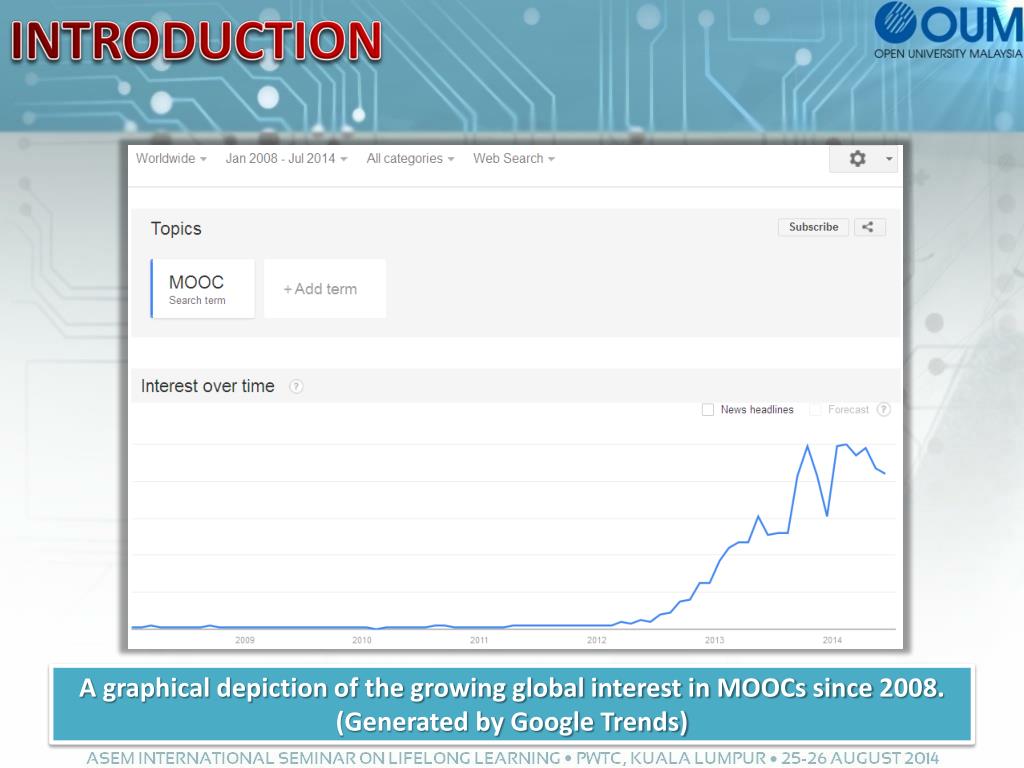Open the Jan 2008 - Jul 2014 date dropdown
The image size is (1024, 768).
[286, 159]
